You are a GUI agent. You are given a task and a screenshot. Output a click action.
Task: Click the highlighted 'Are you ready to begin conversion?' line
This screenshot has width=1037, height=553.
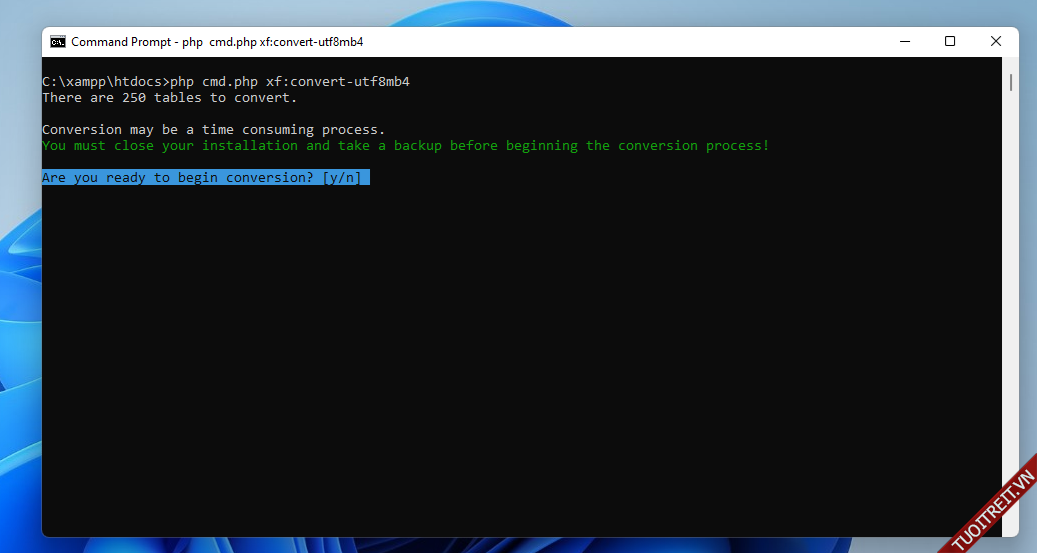[x=180, y=178]
